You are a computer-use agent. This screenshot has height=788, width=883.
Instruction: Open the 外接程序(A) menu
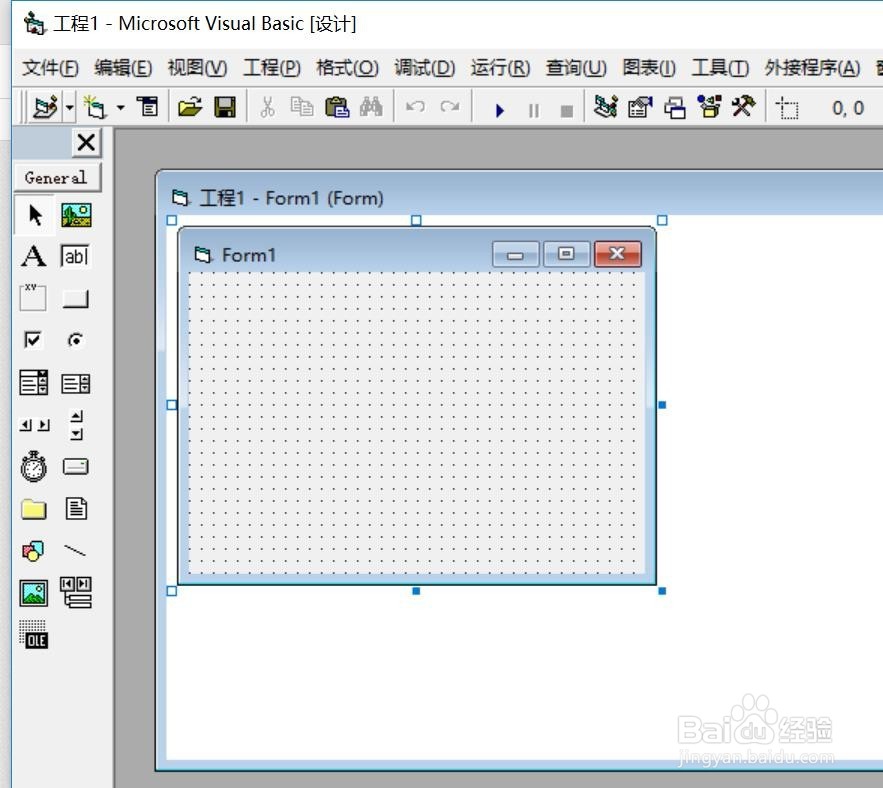(812, 68)
